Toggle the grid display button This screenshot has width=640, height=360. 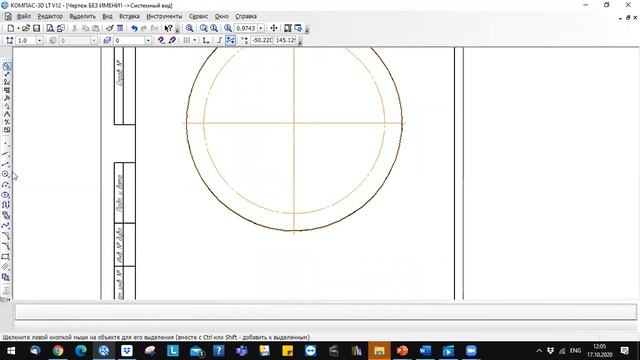[x=187, y=40]
